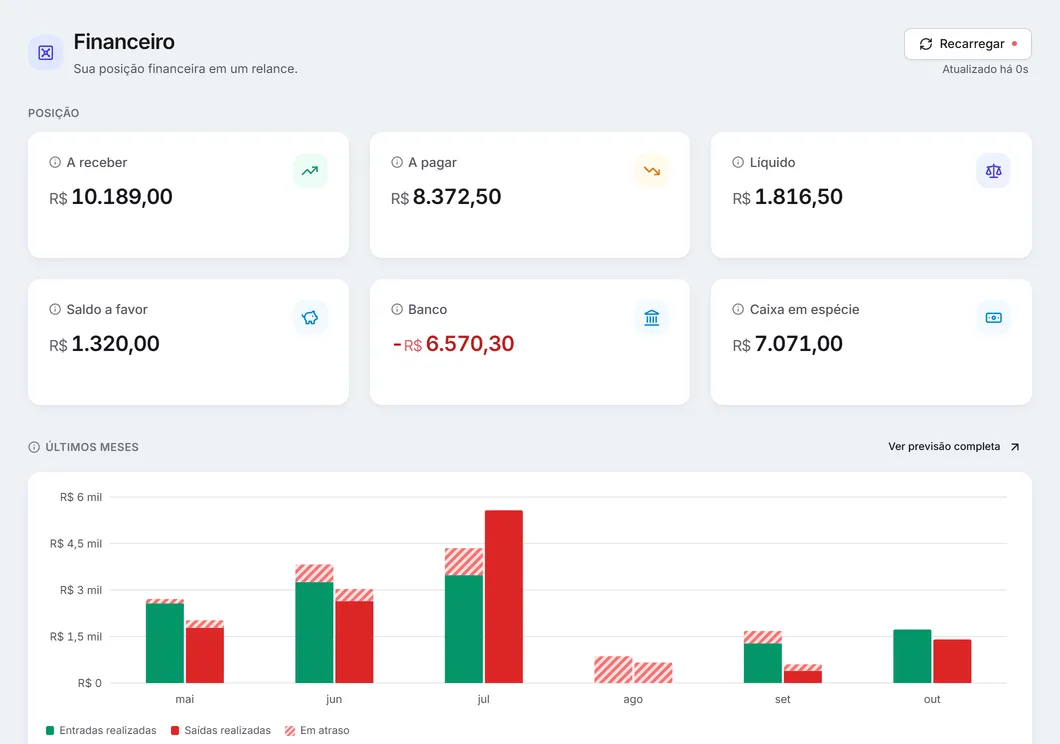Click the info icon beside Últimos meses
Screen dimensions: 1060x744
34,447
